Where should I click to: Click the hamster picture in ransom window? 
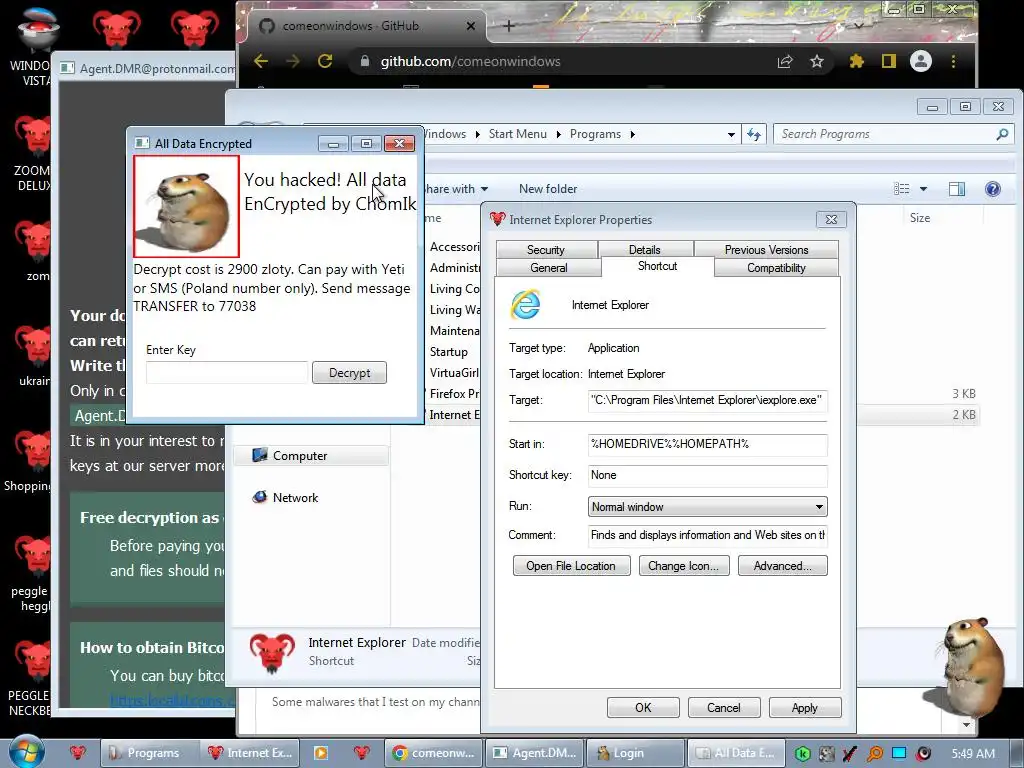tap(187, 206)
